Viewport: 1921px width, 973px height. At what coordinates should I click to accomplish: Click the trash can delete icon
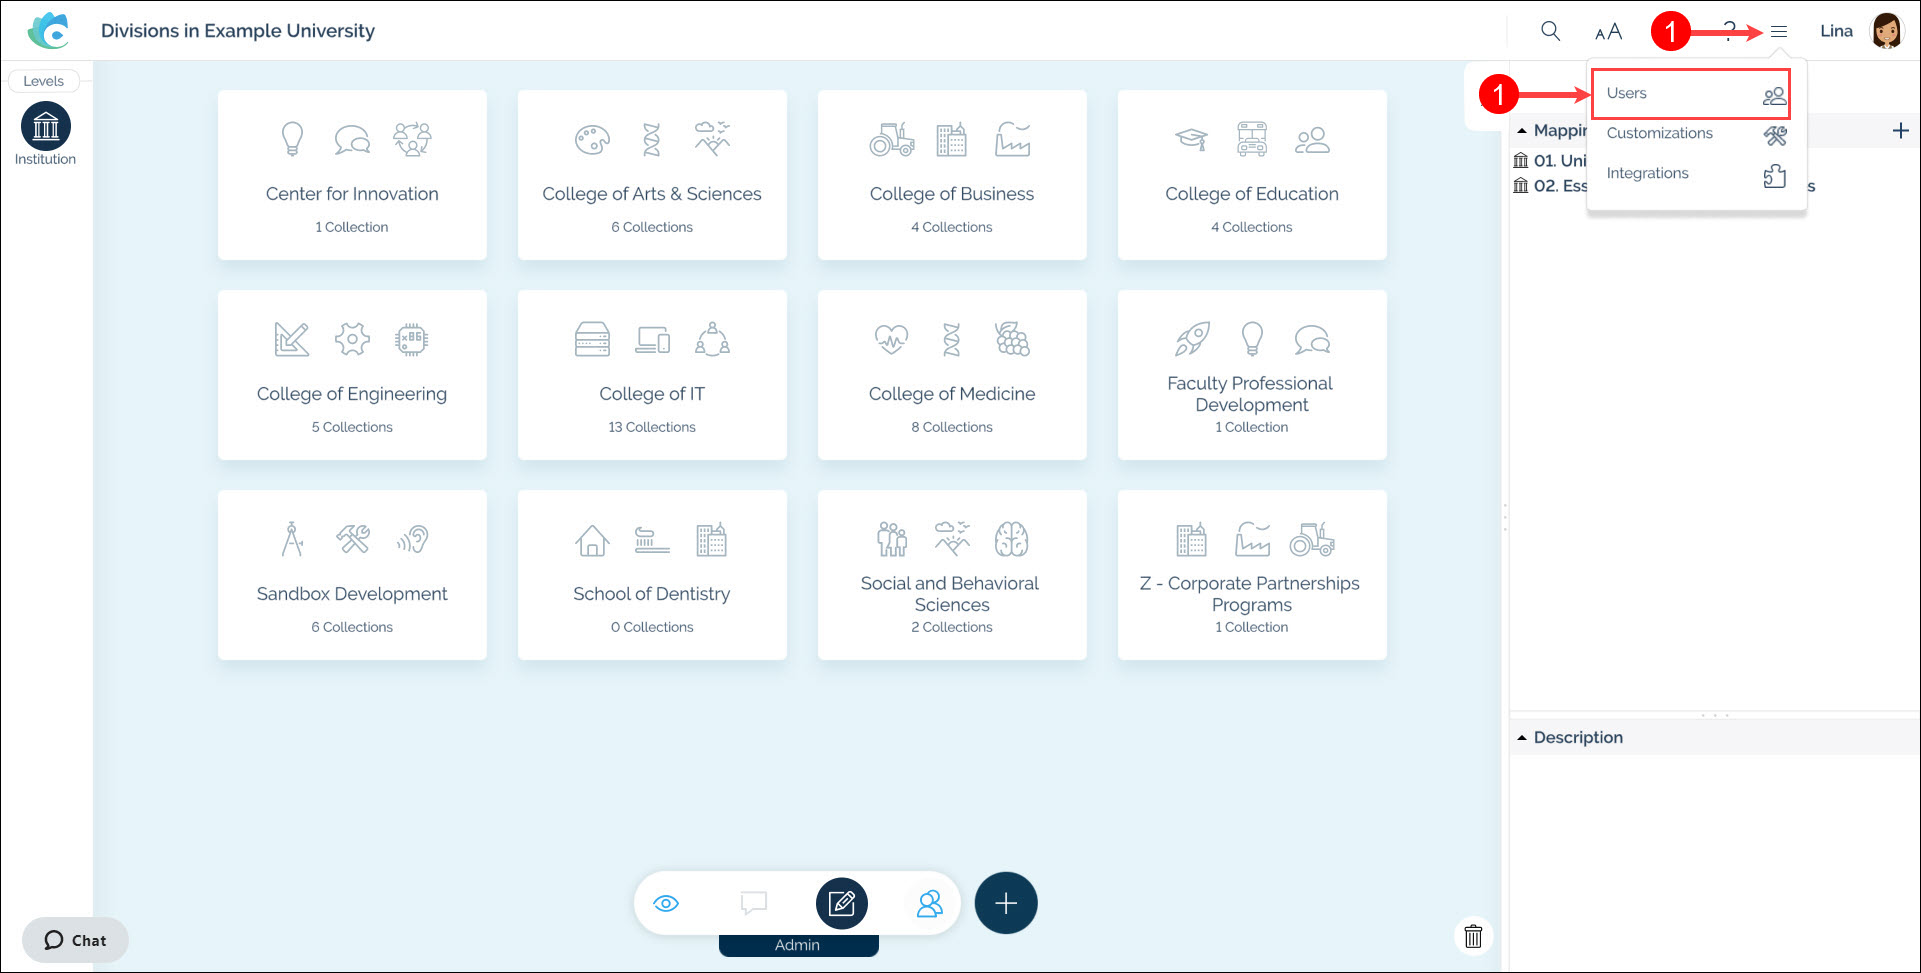1473,936
